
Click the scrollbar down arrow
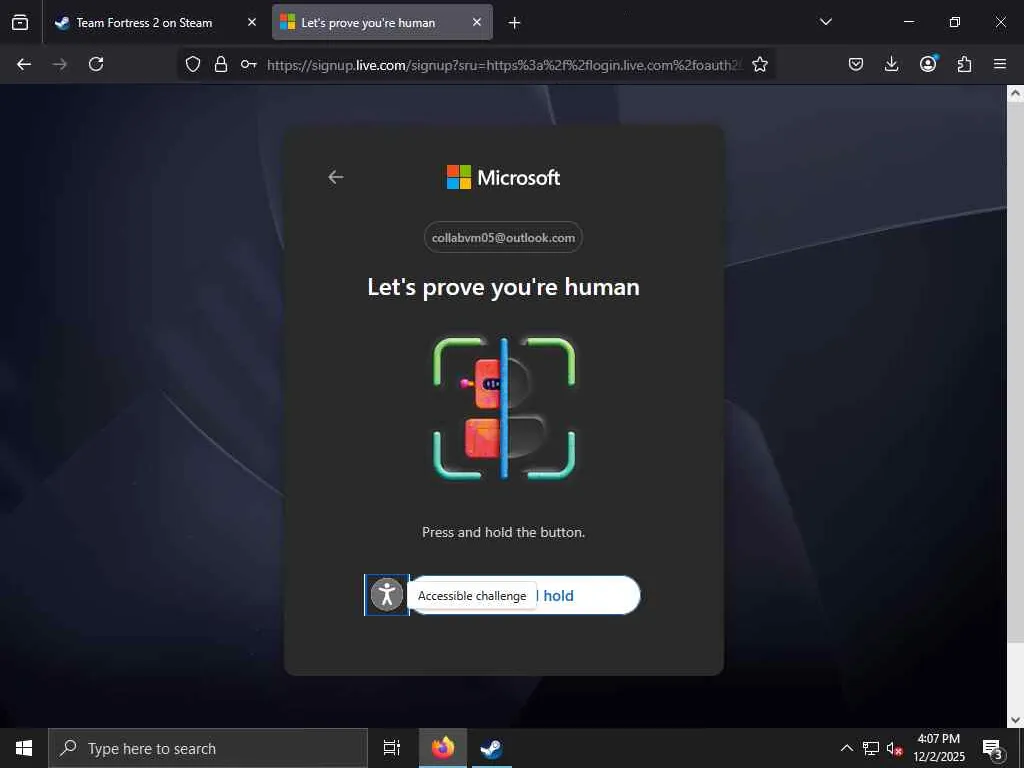click(1015, 720)
